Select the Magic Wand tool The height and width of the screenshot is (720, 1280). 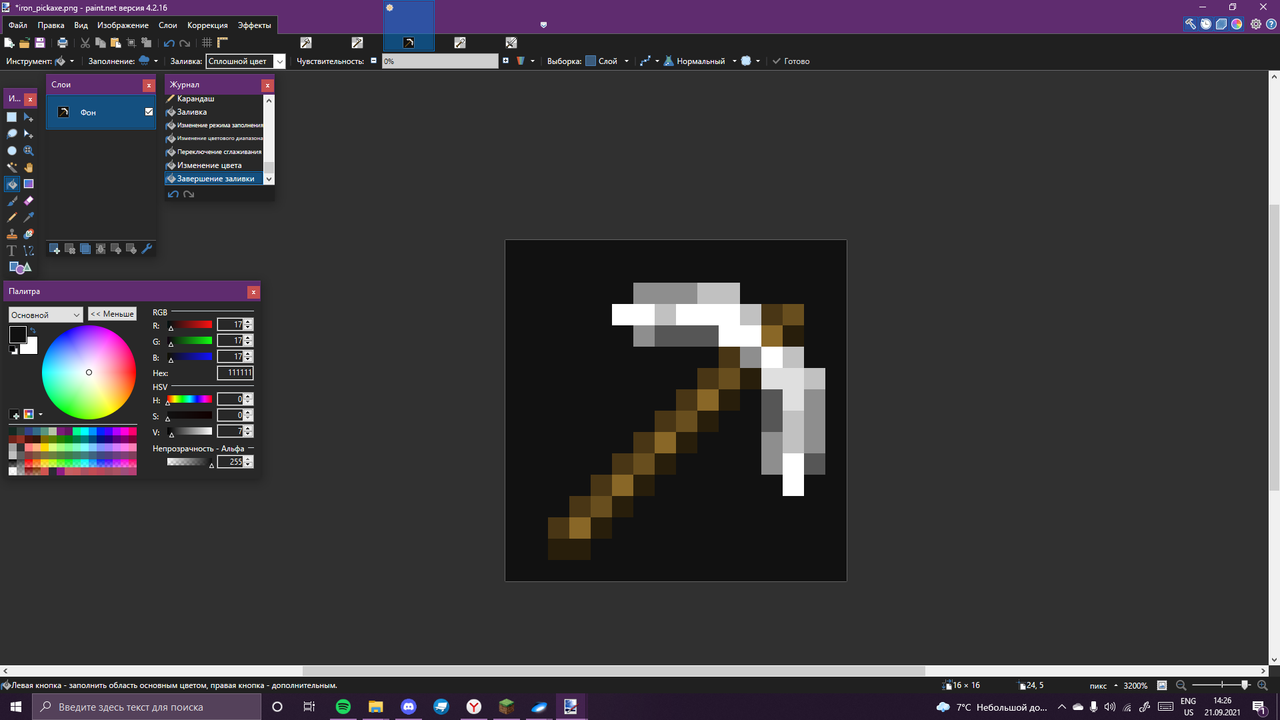coord(12,167)
